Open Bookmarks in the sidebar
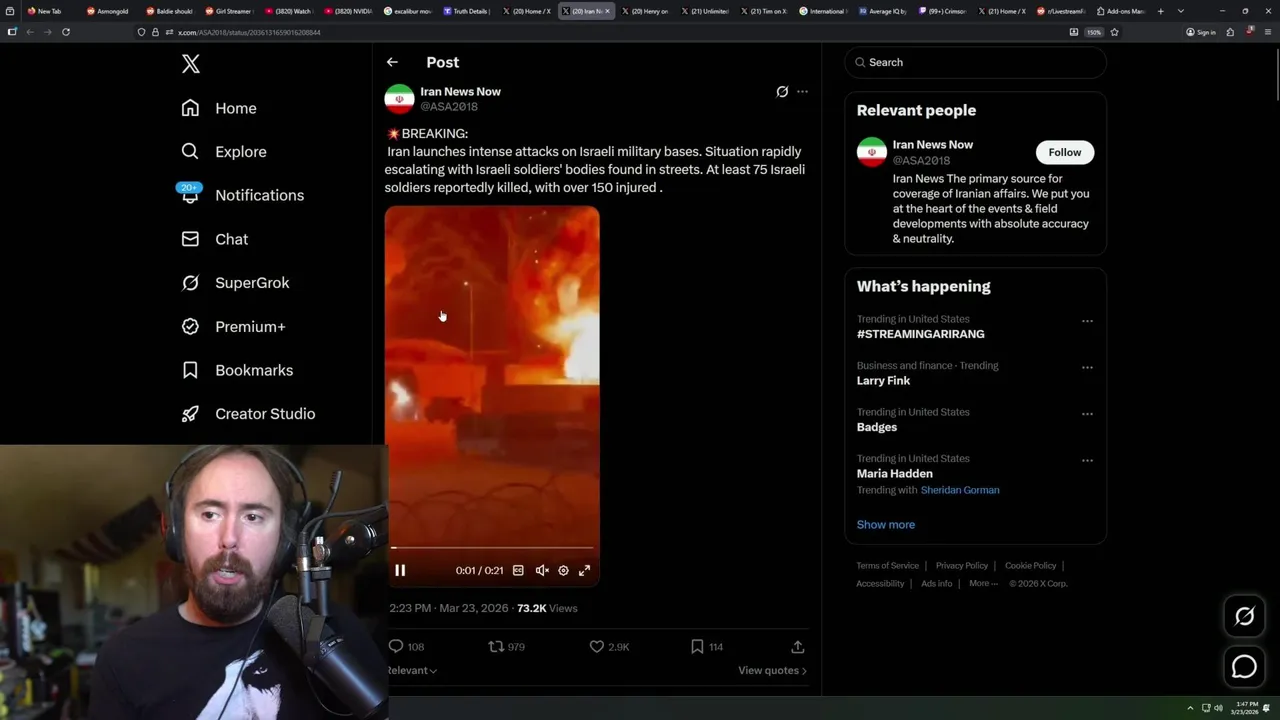Screen dimensions: 1280x720 click(237, 370)
